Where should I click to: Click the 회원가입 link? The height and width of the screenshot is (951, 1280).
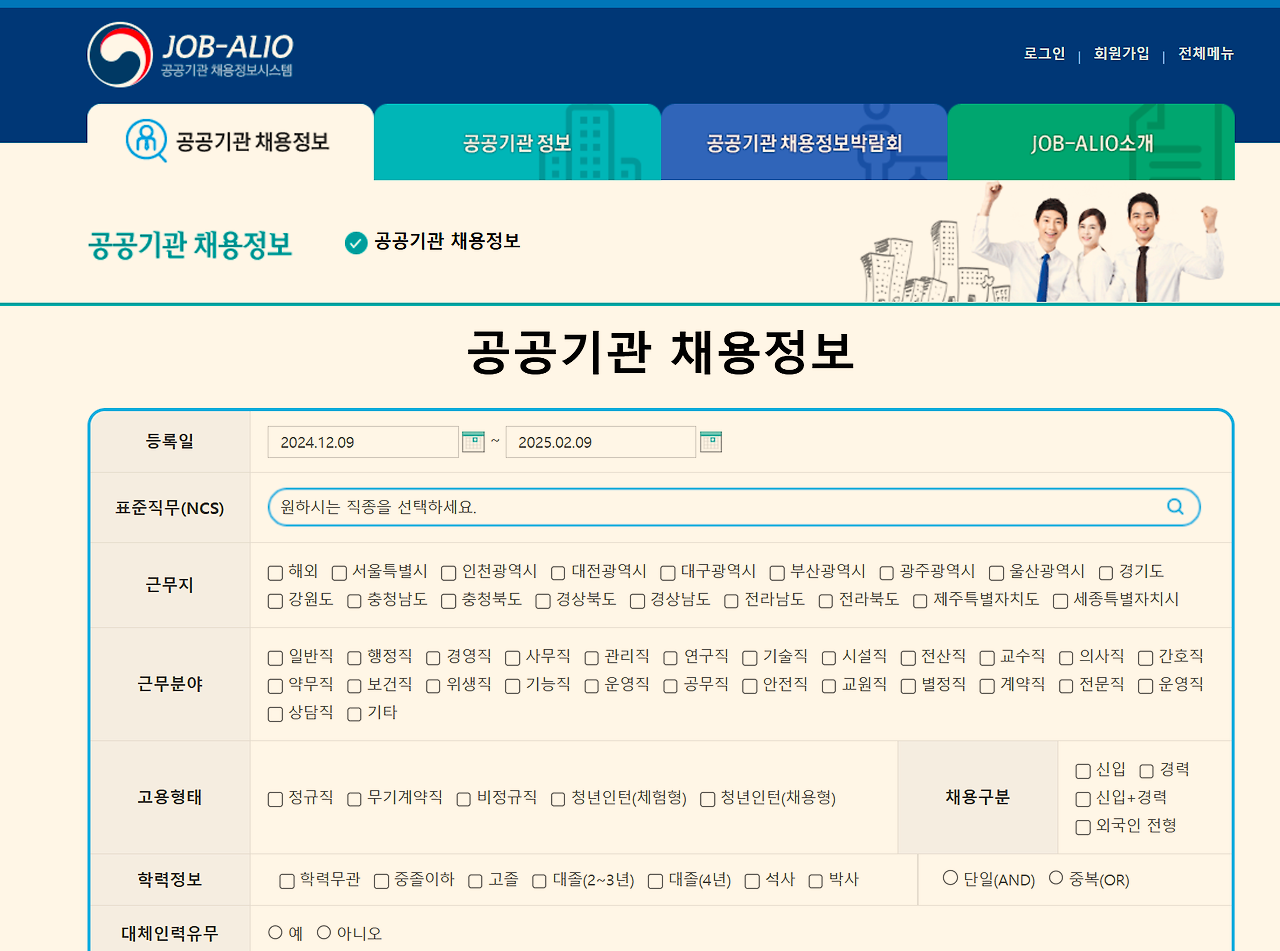click(1121, 54)
